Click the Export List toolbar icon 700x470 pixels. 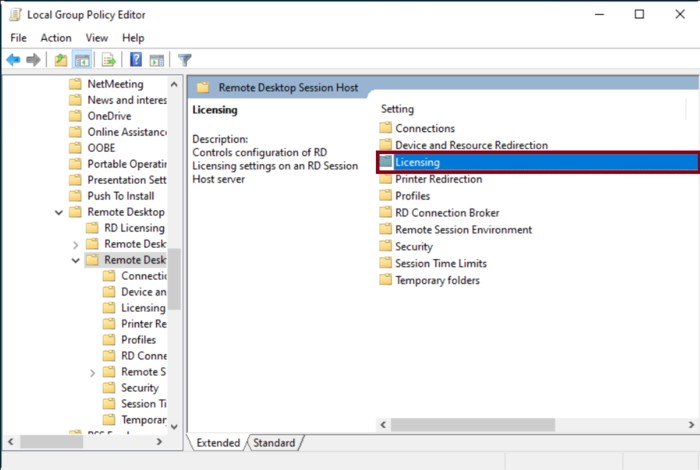pyautogui.click(x=108, y=60)
